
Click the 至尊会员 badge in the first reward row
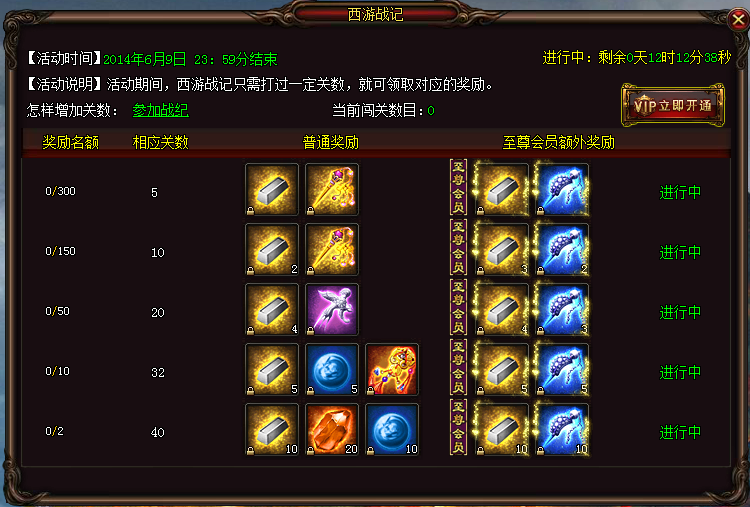click(458, 187)
